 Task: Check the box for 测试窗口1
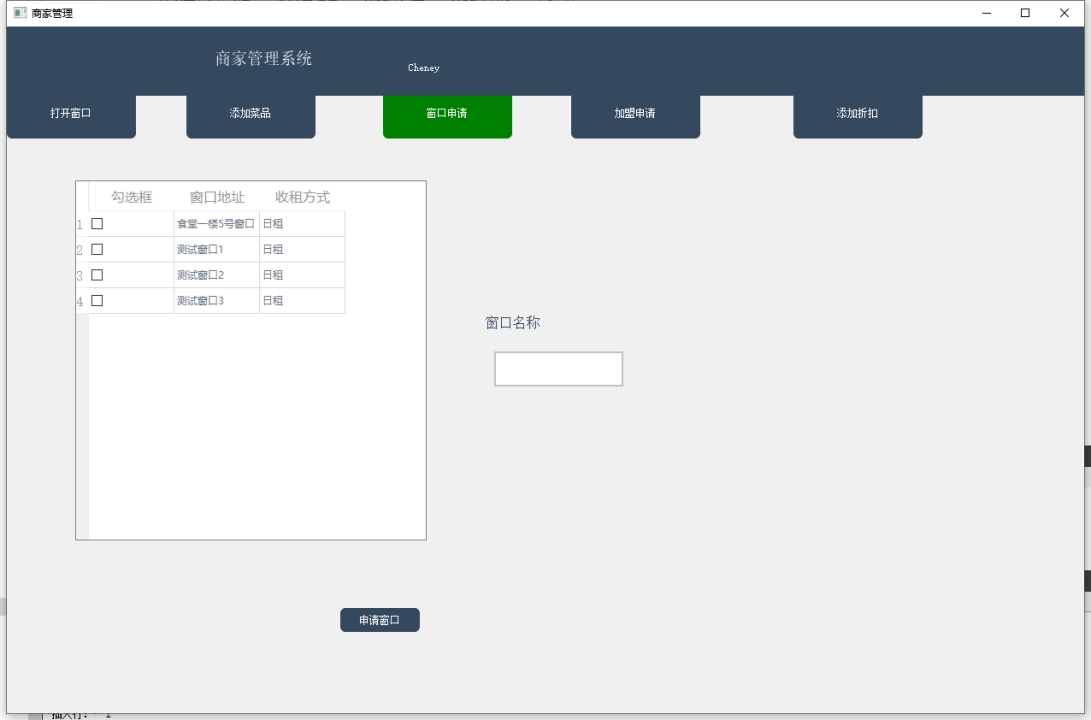click(97, 249)
